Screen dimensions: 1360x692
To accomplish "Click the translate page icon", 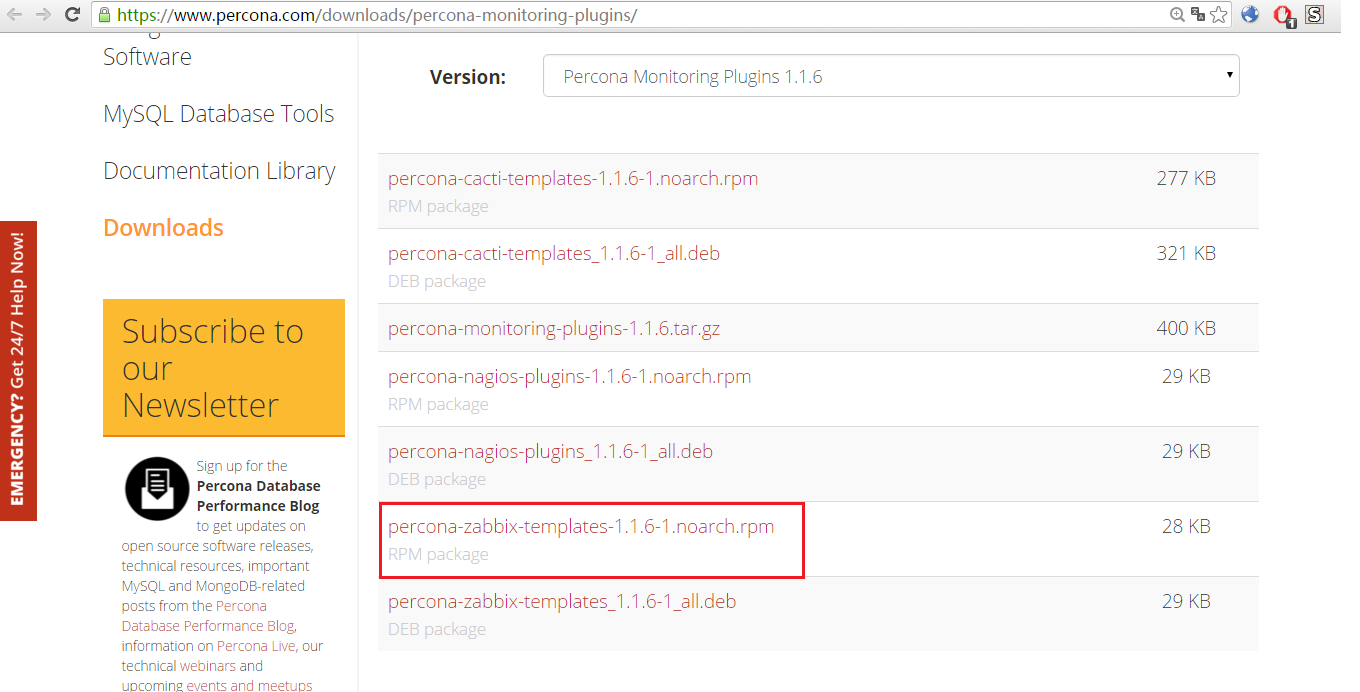I will (1198, 15).
